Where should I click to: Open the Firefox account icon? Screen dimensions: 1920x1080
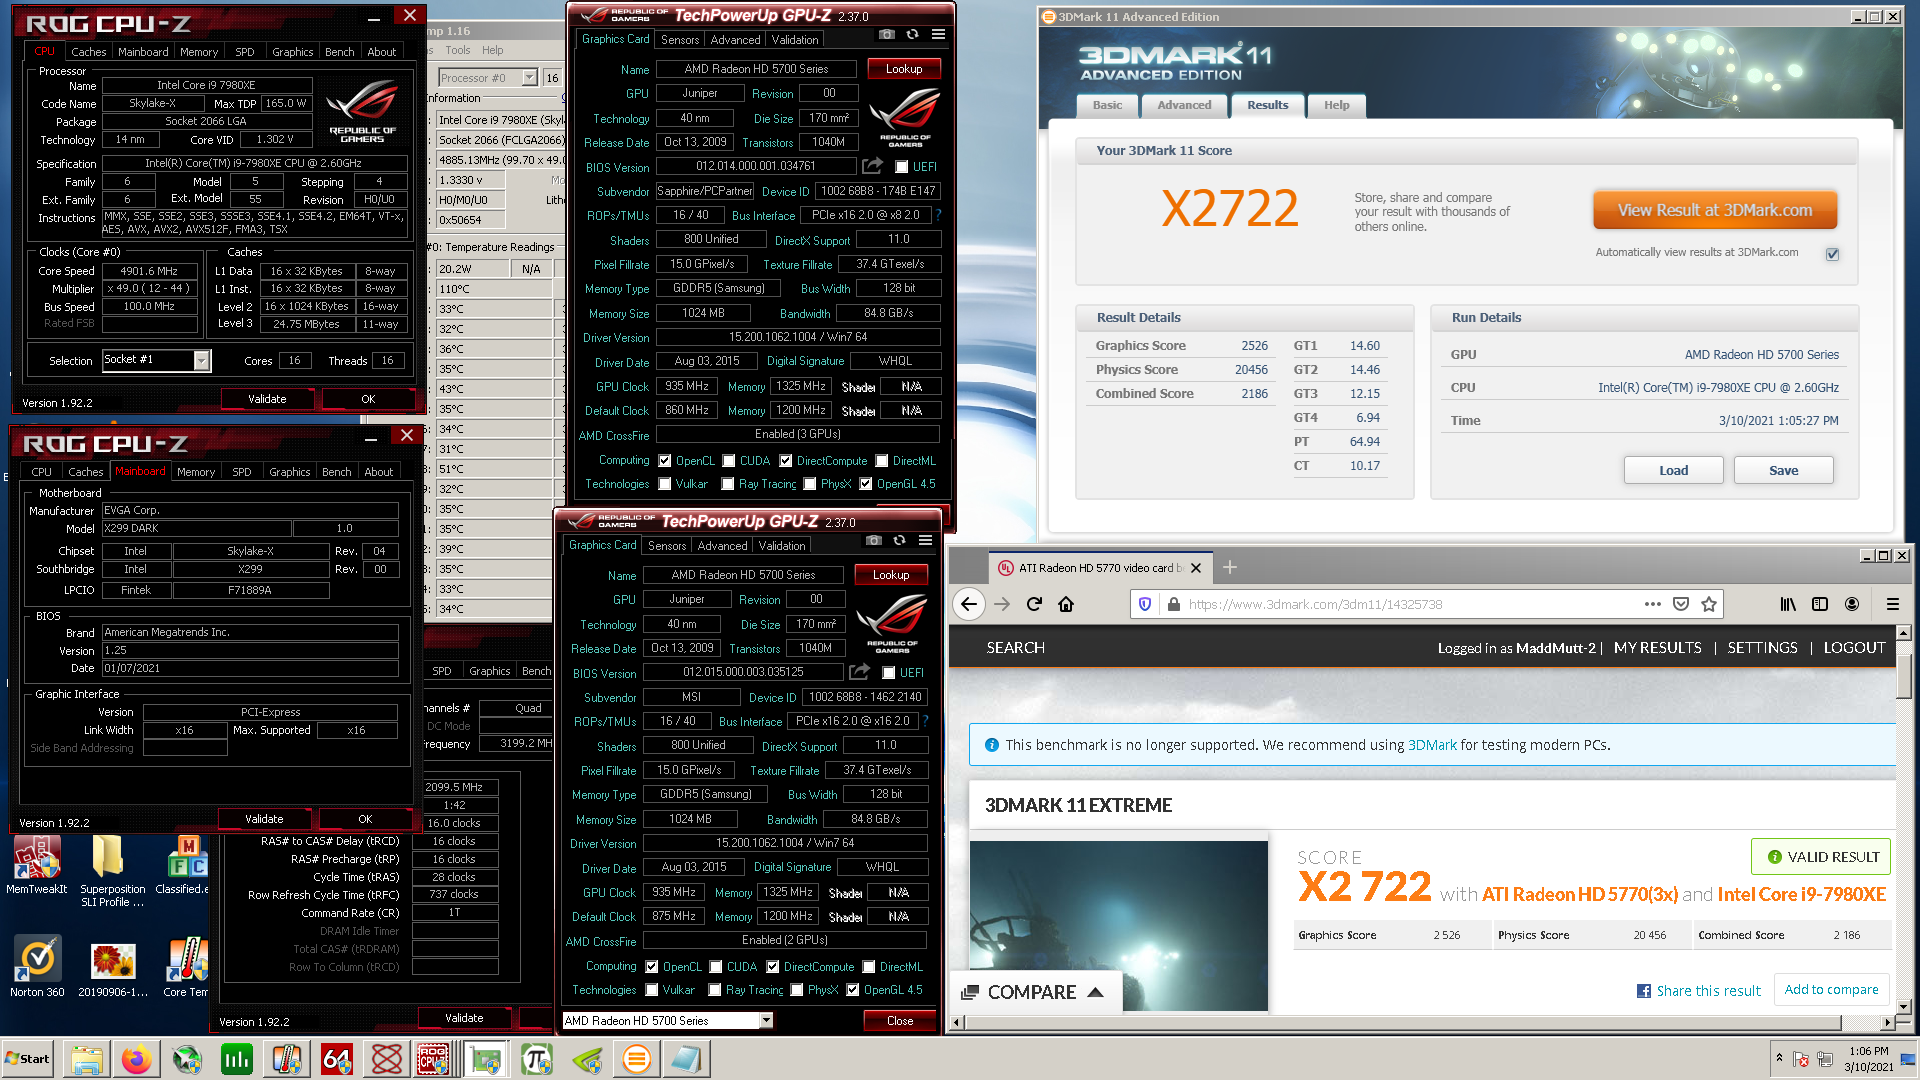(1852, 604)
